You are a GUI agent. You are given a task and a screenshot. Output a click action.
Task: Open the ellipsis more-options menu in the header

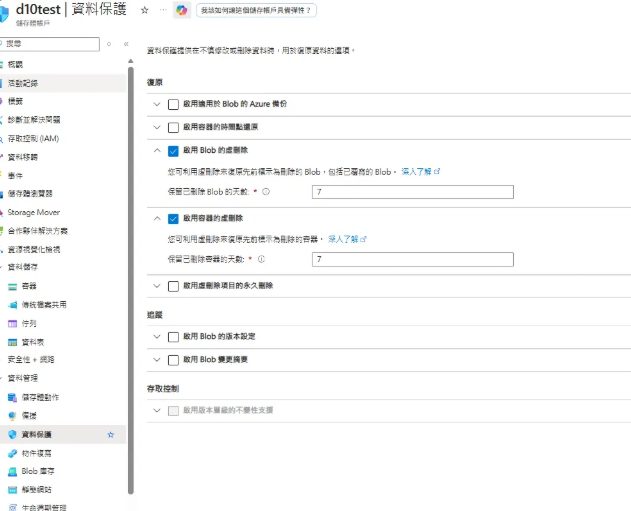click(x=163, y=10)
